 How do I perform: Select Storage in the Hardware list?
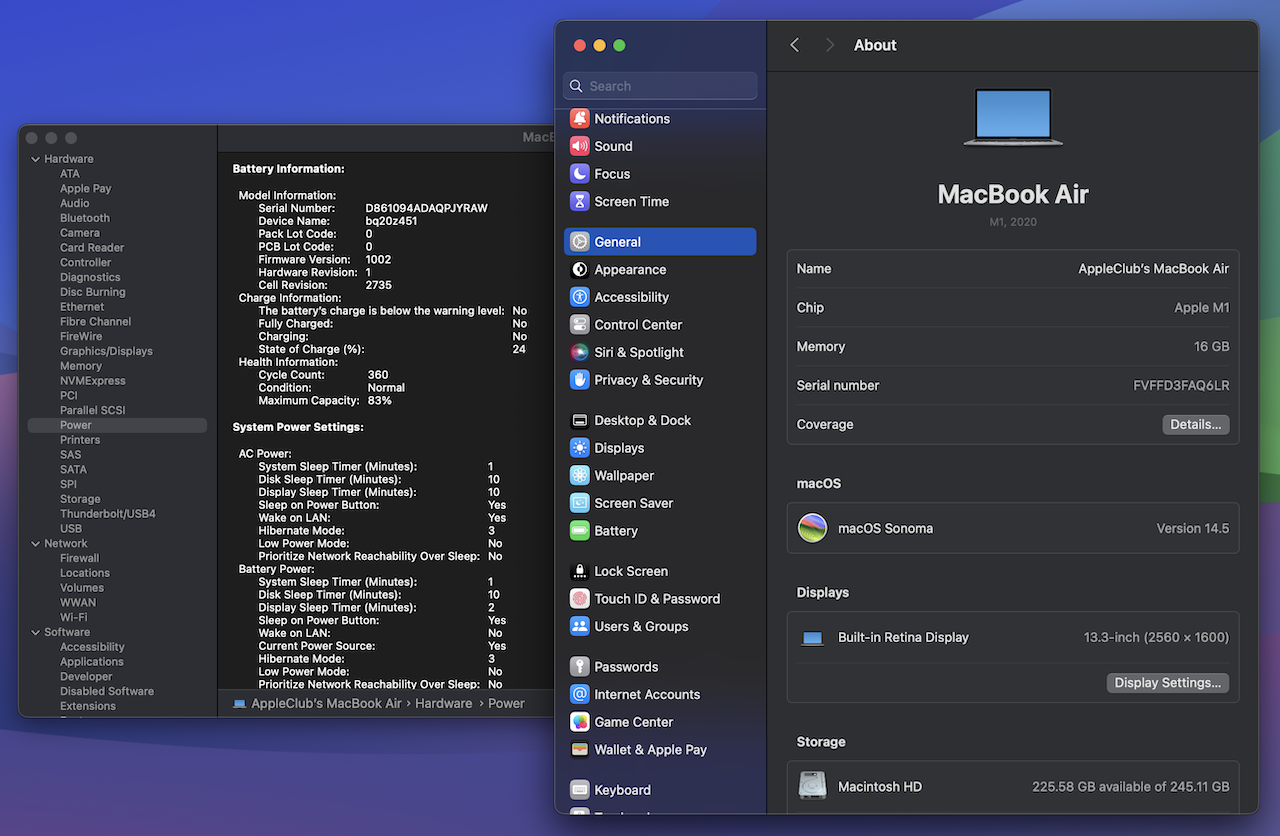(80, 499)
